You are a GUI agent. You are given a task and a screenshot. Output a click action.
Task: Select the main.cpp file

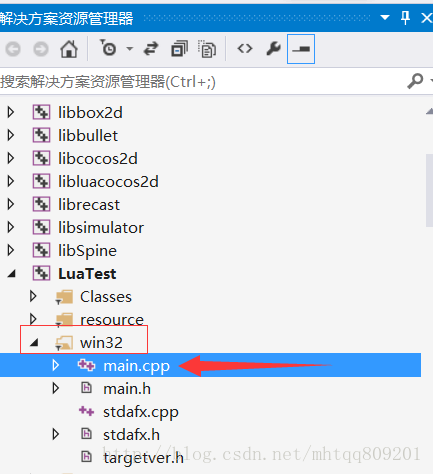tap(136, 366)
